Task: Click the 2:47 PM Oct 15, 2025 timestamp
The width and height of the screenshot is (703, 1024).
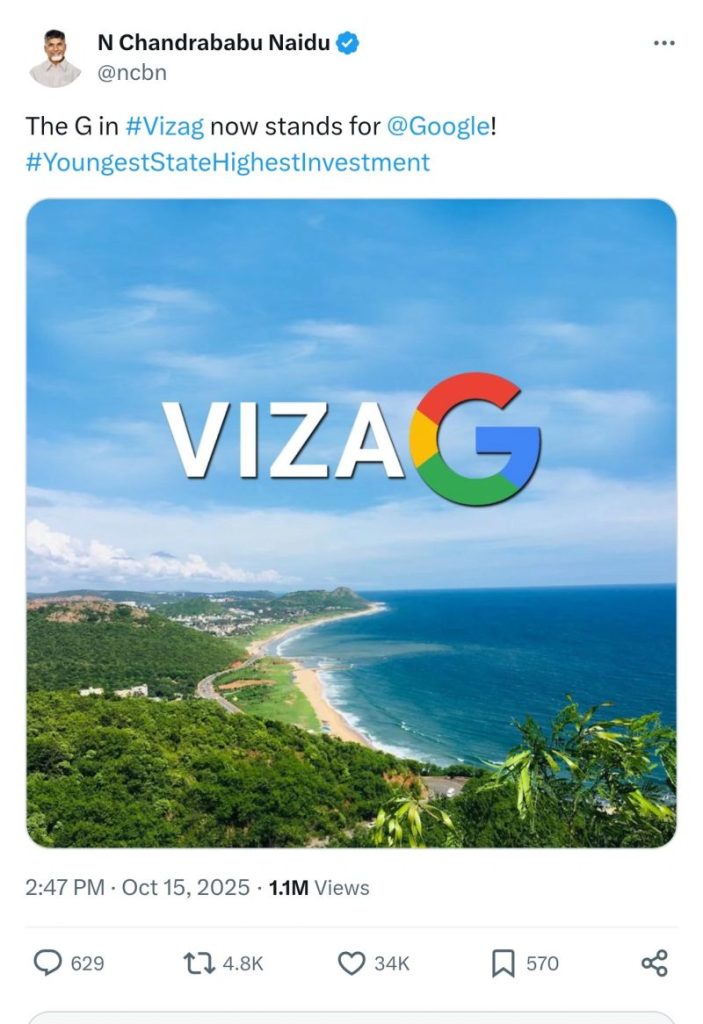Action: pyautogui.click(x=137, y=888)
